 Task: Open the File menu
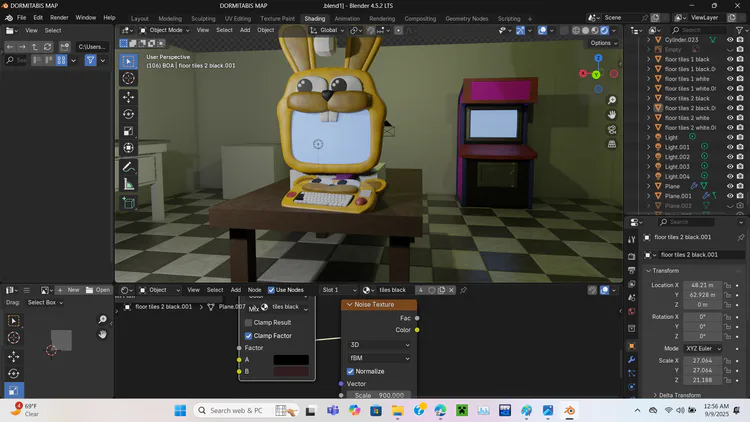(x=22, y=18)
